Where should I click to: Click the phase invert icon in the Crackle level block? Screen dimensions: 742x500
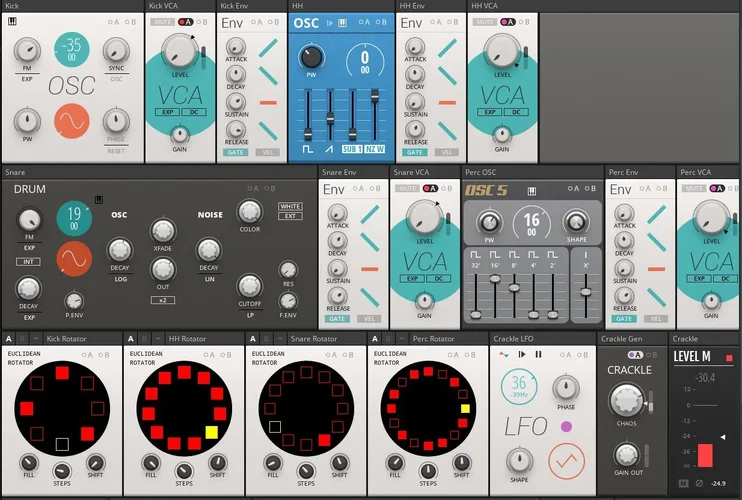pos(699,483)
